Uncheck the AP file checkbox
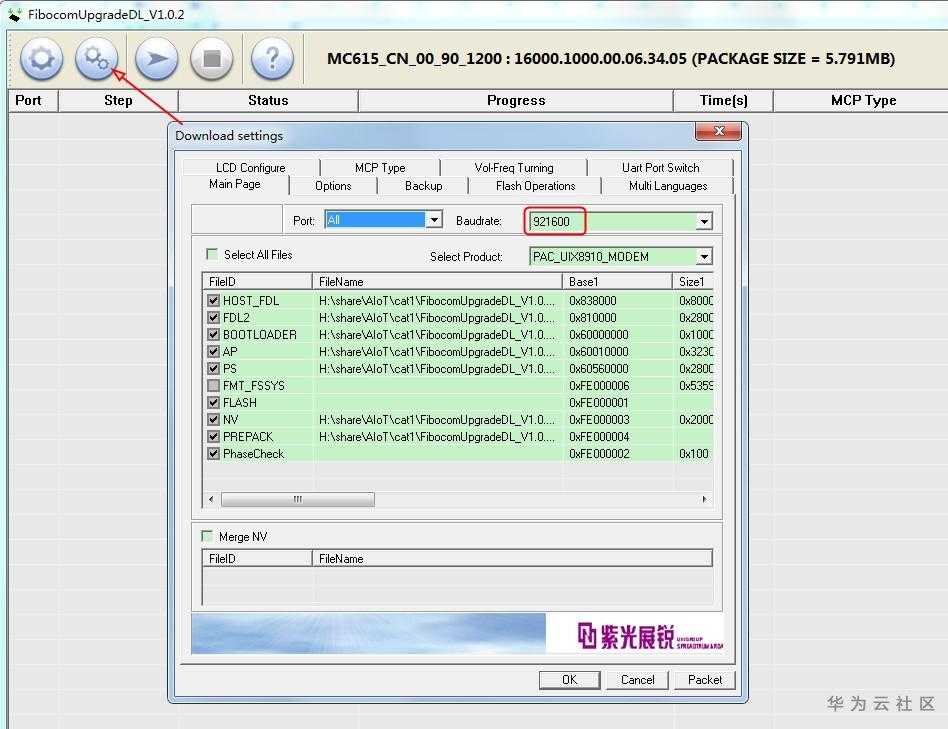 (x=213, y=351)
